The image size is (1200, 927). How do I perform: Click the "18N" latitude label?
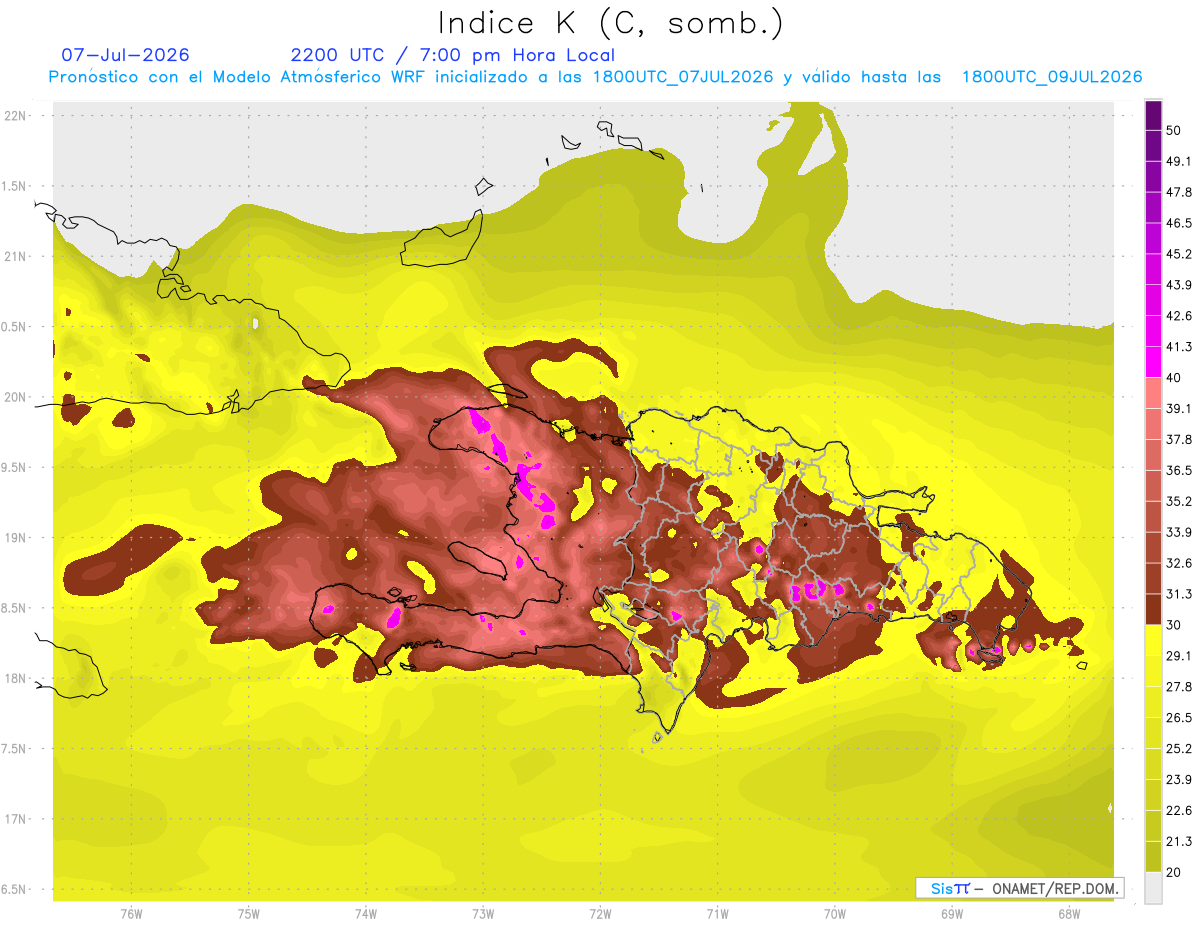click(14, 679)
